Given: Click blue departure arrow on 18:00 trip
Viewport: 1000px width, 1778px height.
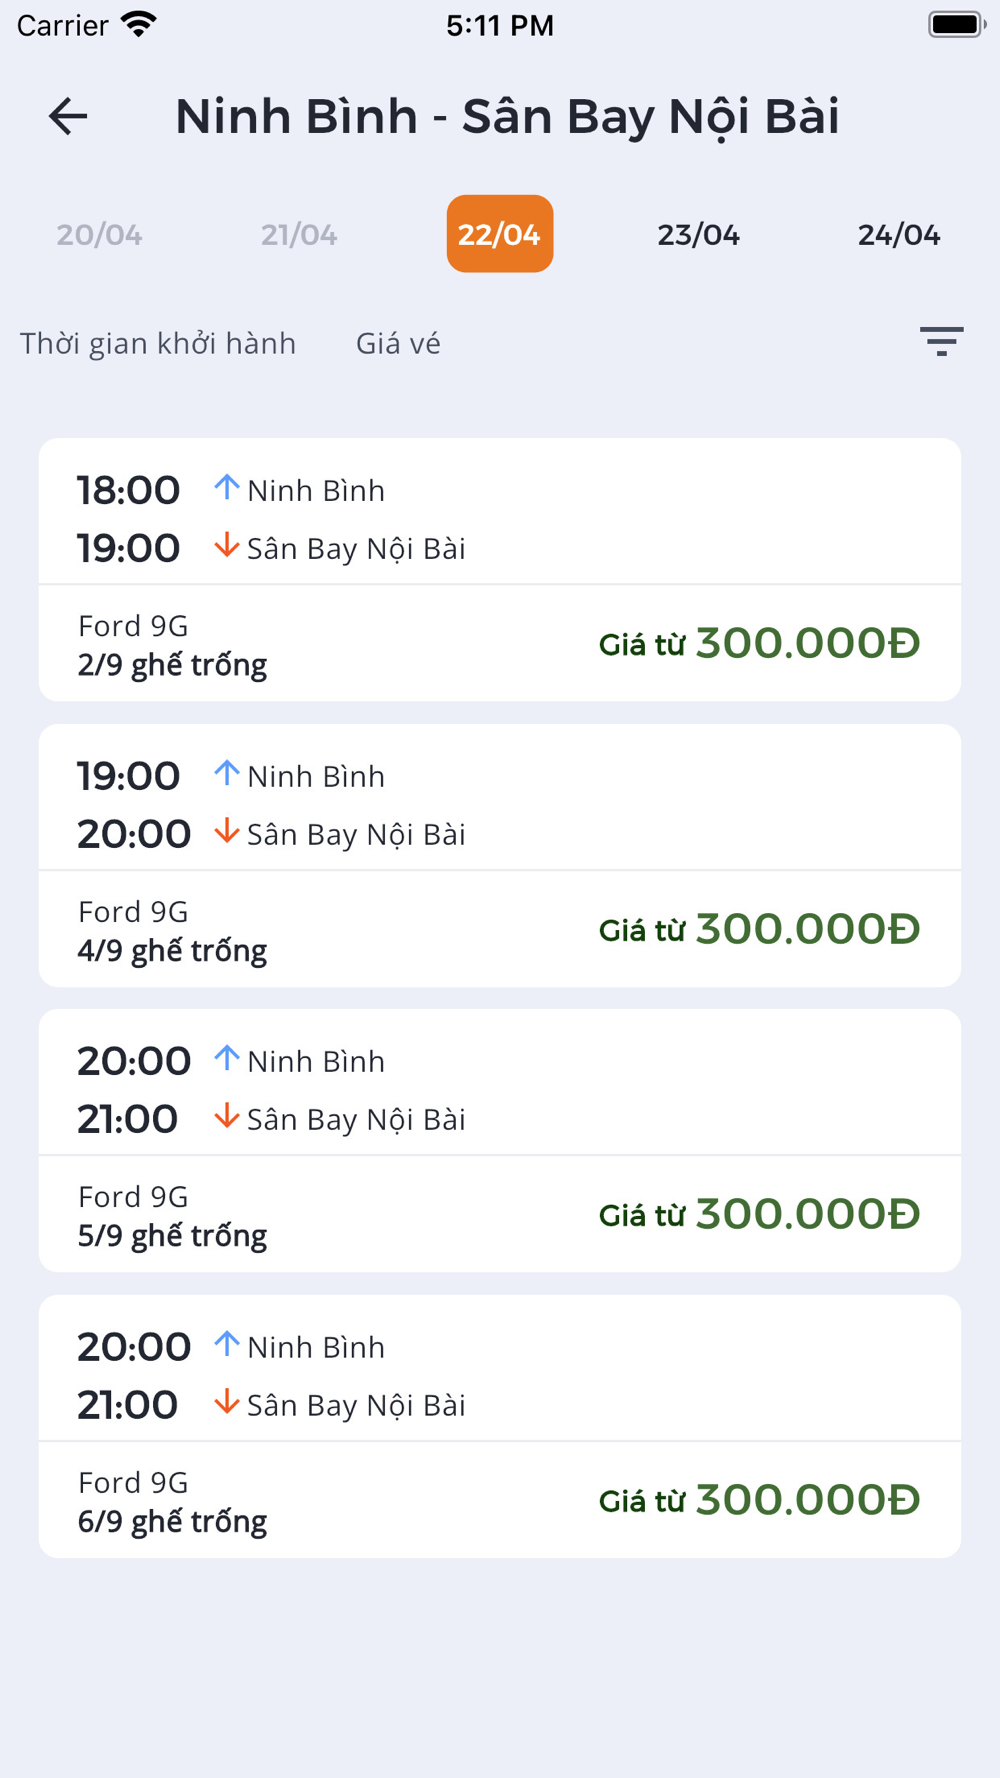Looking at the screenshot, I should pos(227,488).
